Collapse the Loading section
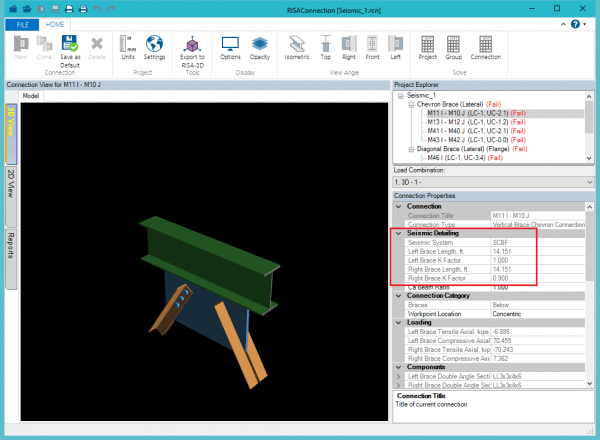Viewport: 600px width, 440px height. 398,323
